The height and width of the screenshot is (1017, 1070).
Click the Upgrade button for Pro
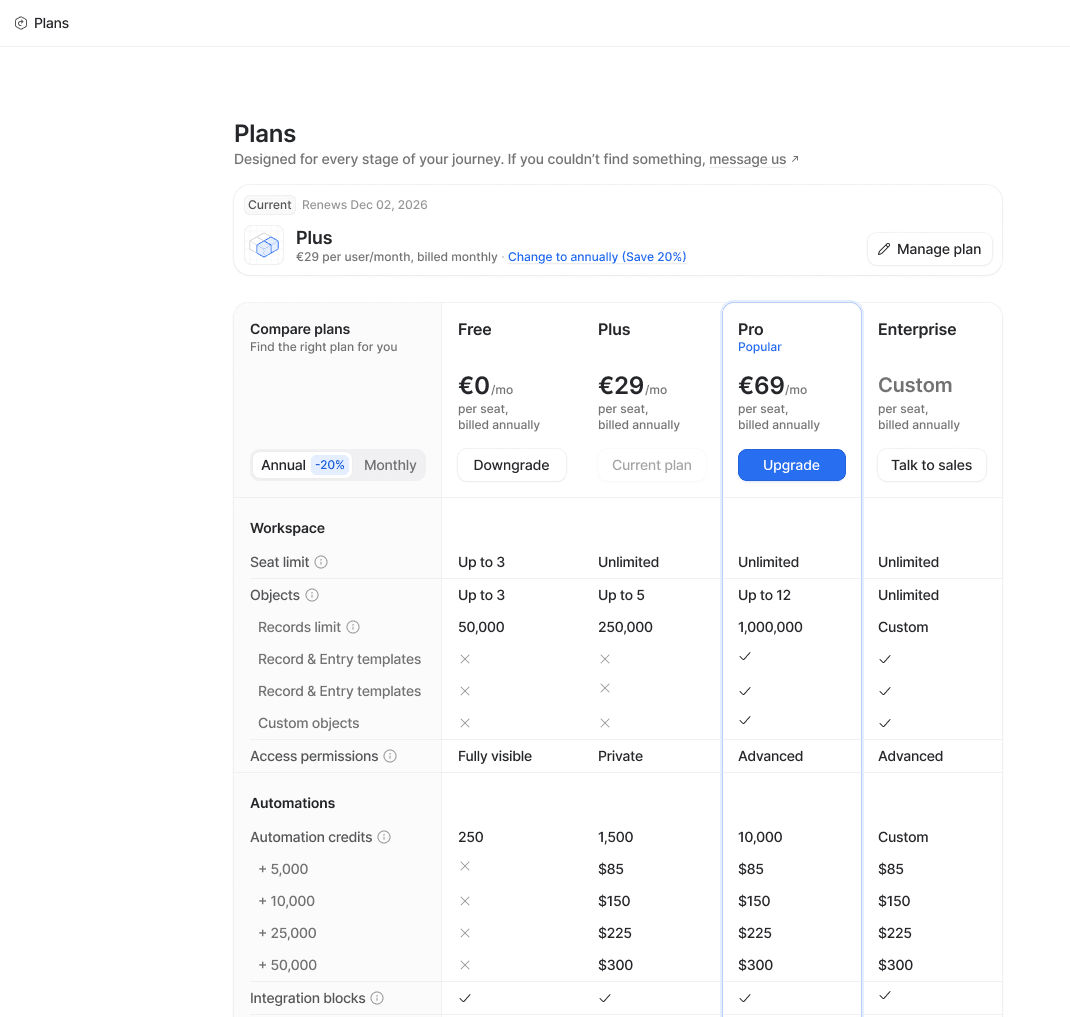[x=791, y=465]
